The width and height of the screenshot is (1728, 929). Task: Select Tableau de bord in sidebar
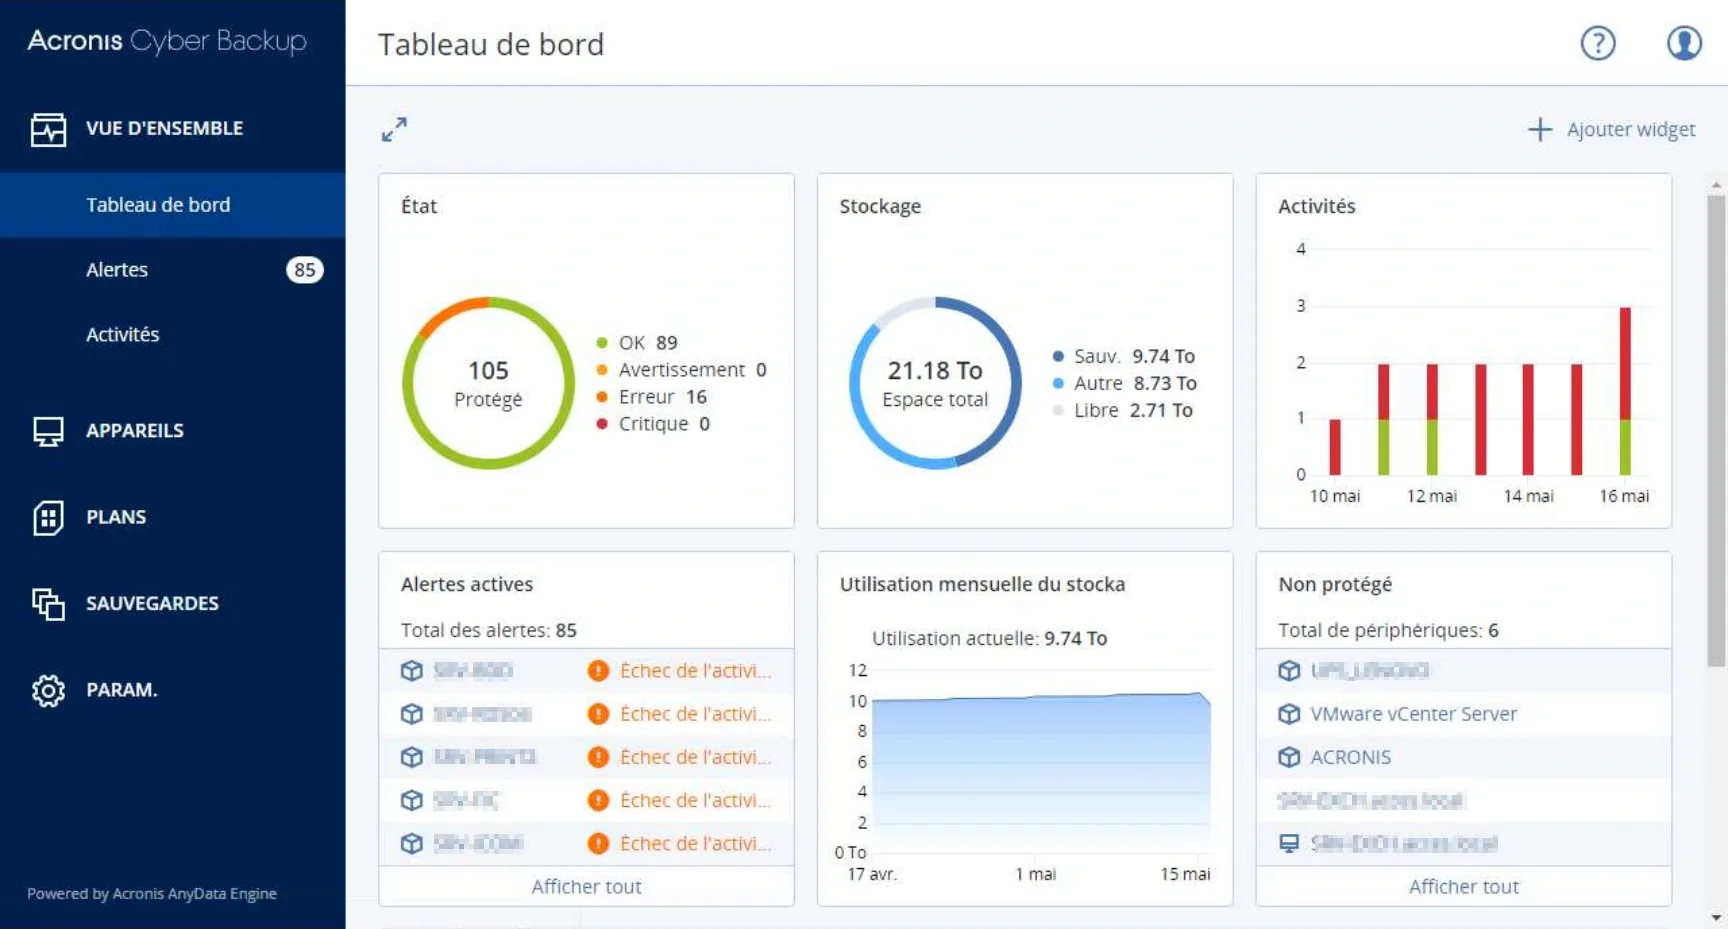(172, 205)
